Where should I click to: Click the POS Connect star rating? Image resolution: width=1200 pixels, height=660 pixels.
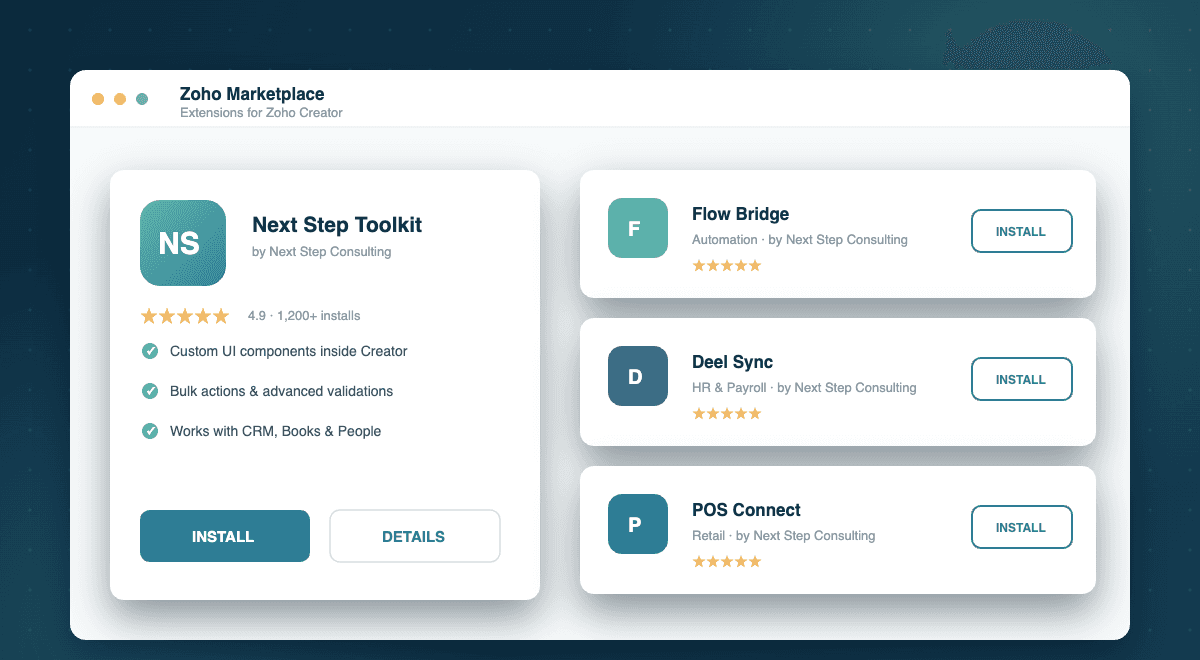[727, 561]
